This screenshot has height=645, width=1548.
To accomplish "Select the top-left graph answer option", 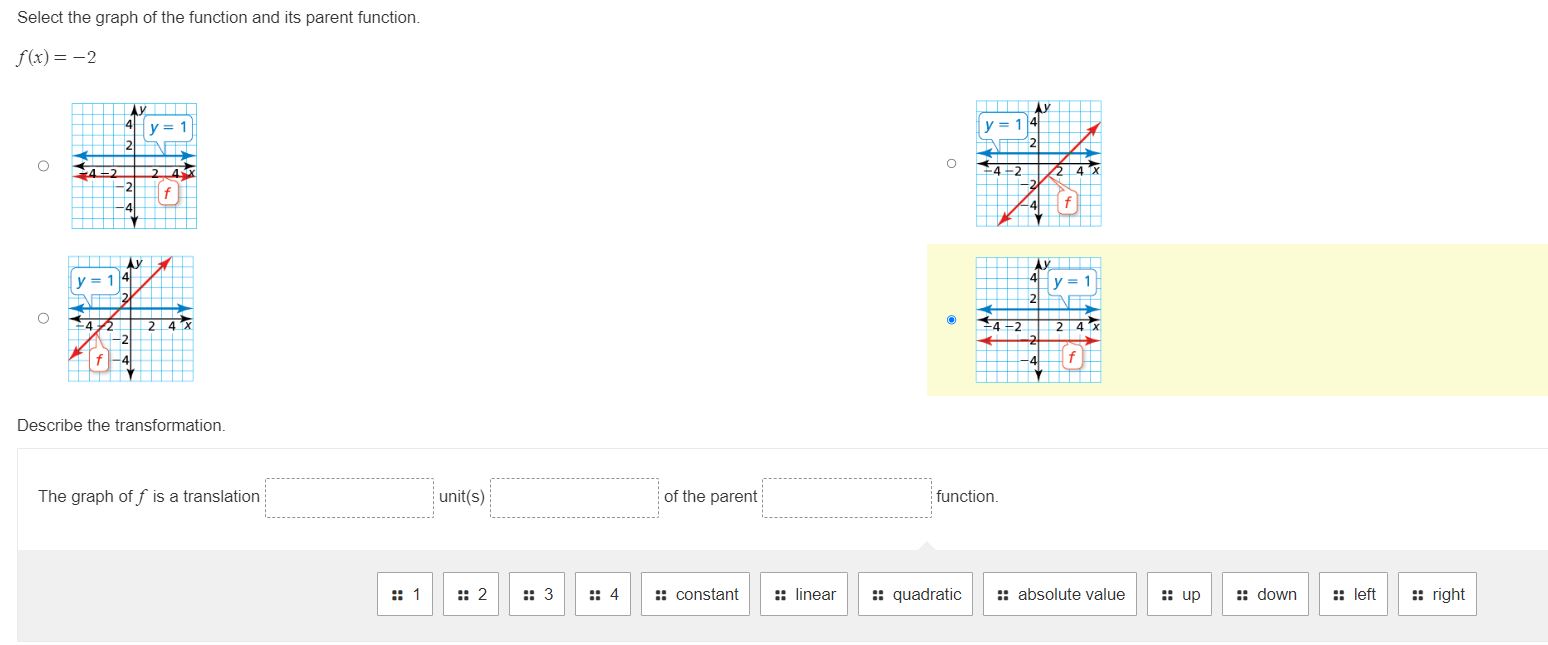I will coord(42,165).
